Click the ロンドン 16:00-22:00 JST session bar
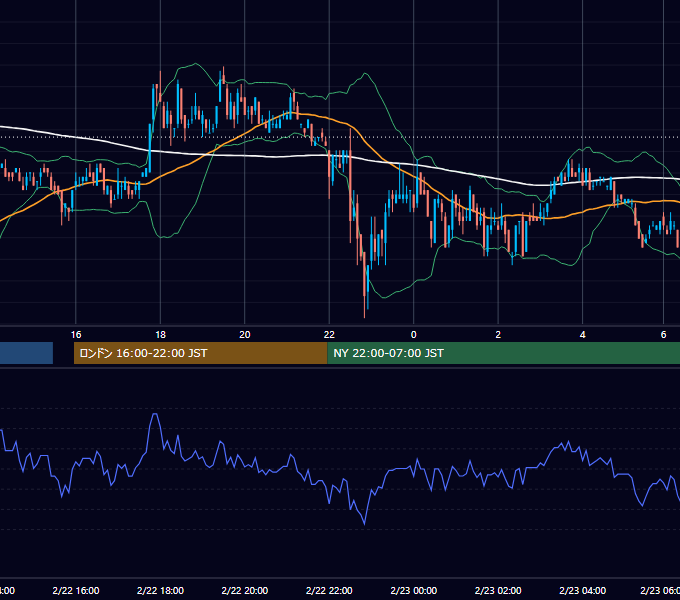The width and height of the screenshot is (680, 600). 200,353
